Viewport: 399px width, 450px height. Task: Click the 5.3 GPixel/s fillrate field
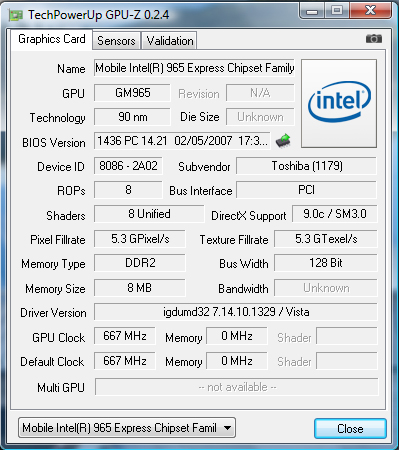click(x=140, y=239)
